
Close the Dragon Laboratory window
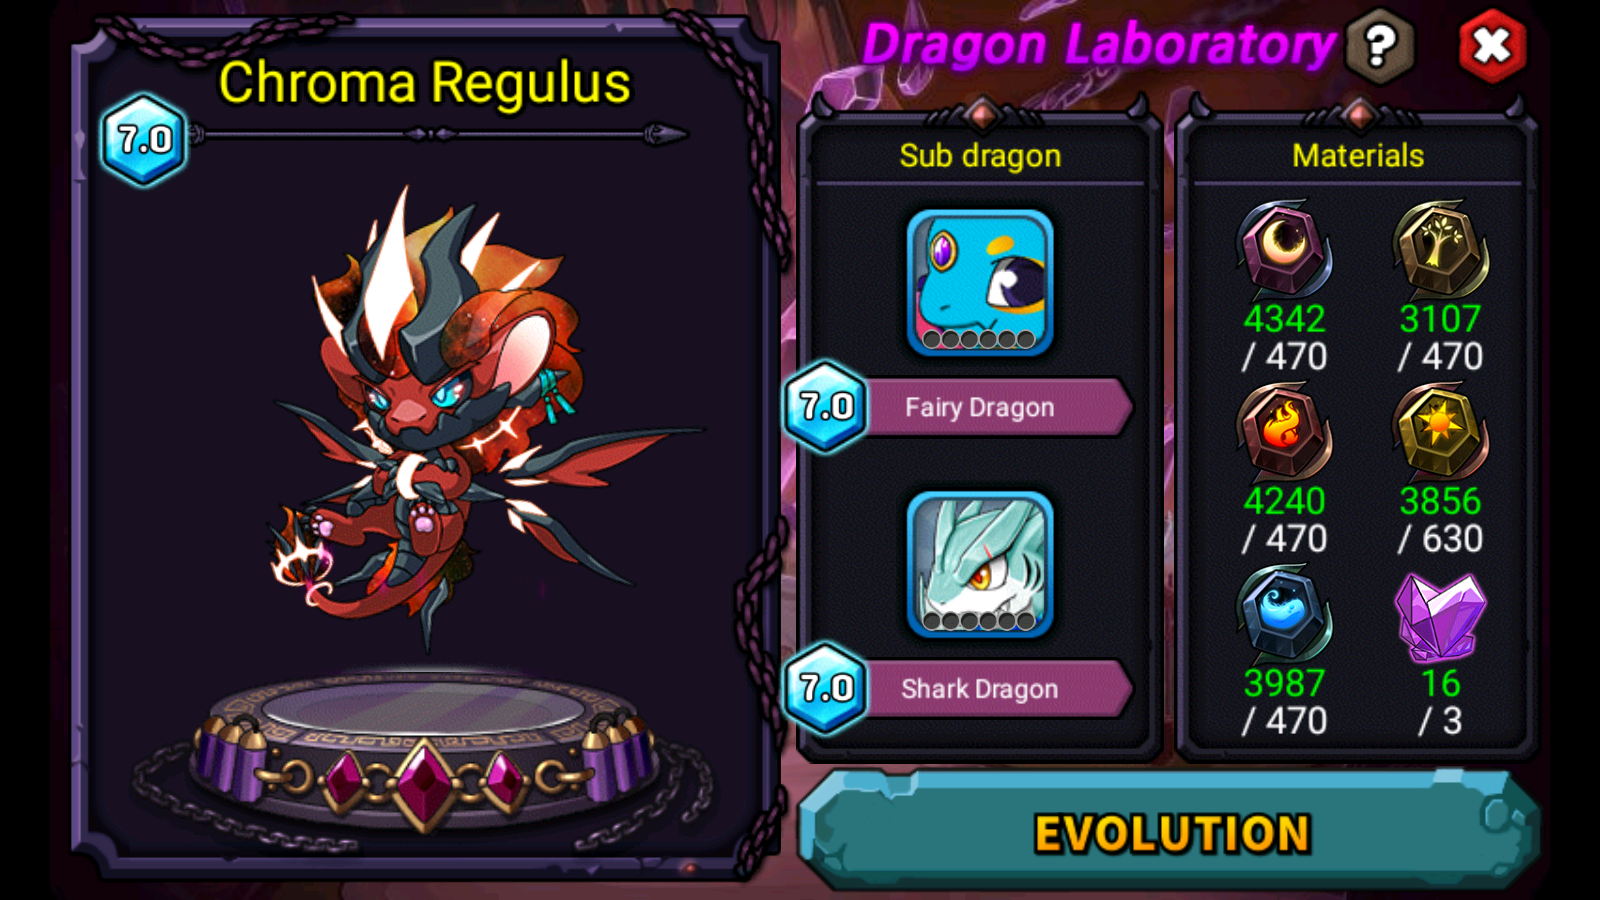[1492, 46]
